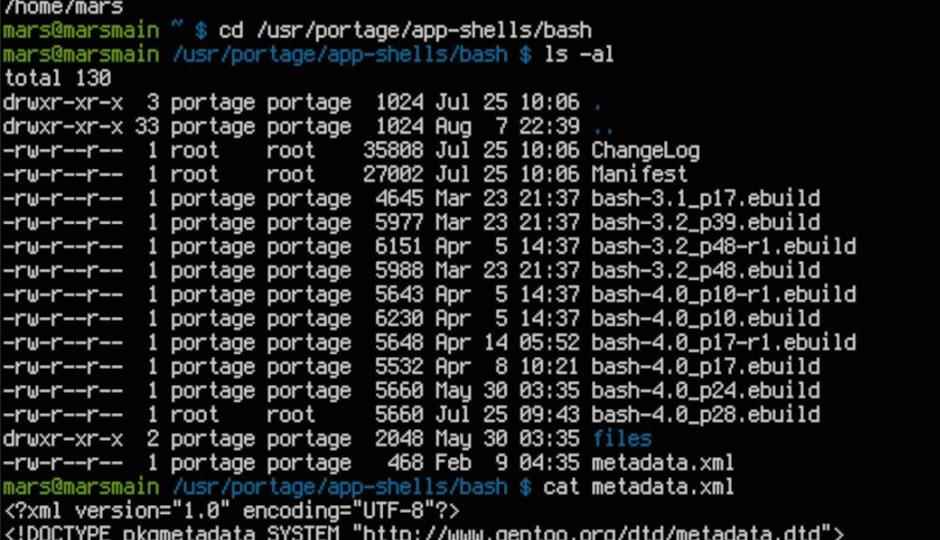940x540 pixels.
Task: Click the cat metadata.xml command text
Action: point(638,487)
